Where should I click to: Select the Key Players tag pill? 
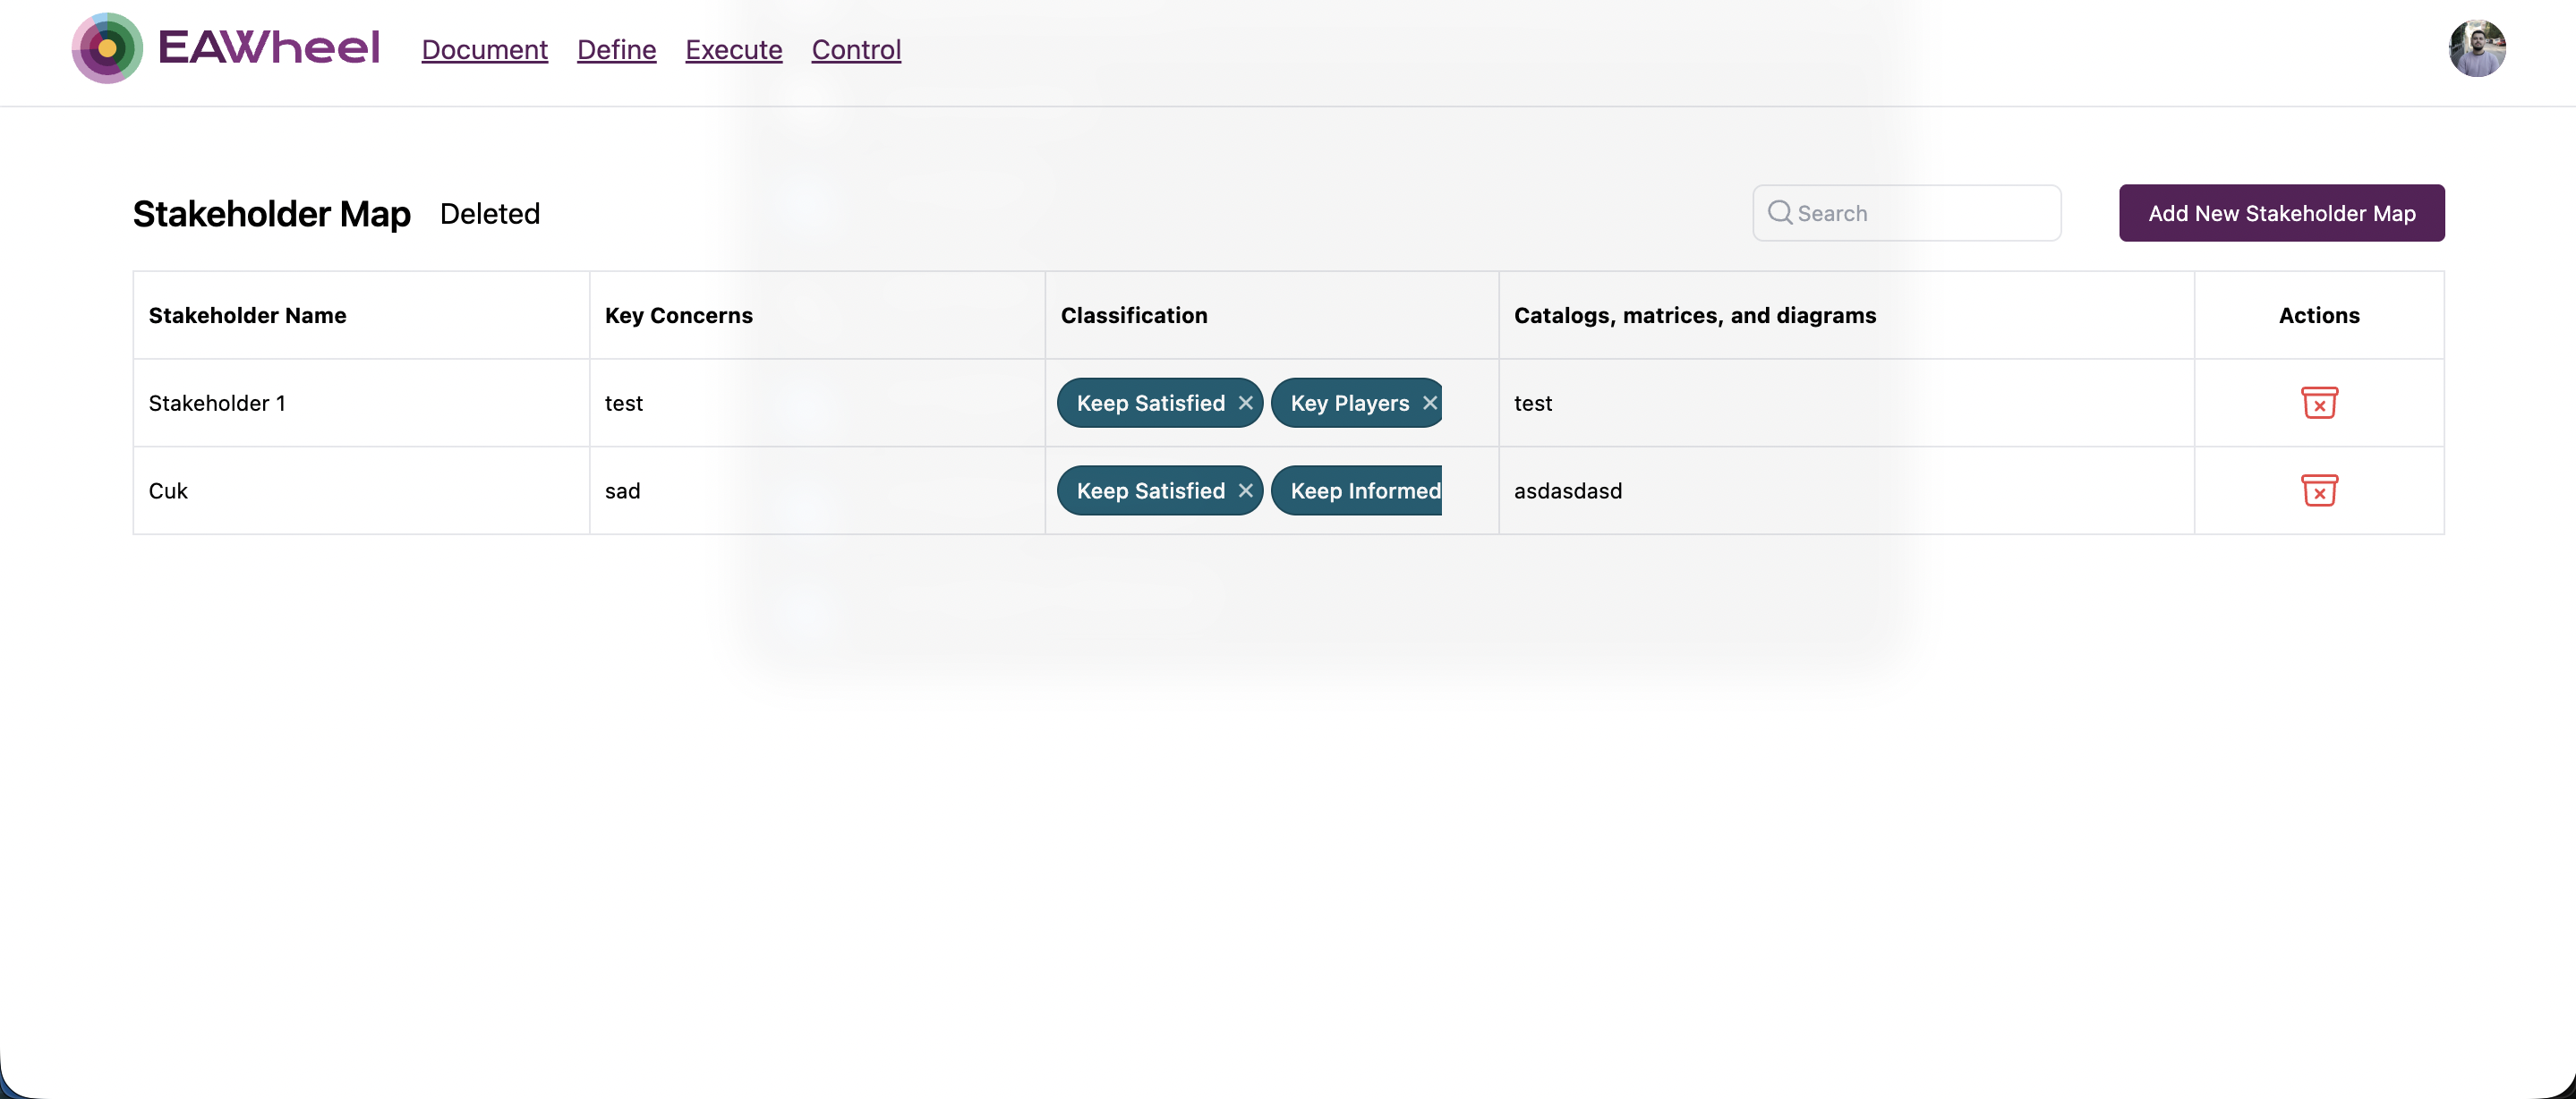click(1347, 402)
